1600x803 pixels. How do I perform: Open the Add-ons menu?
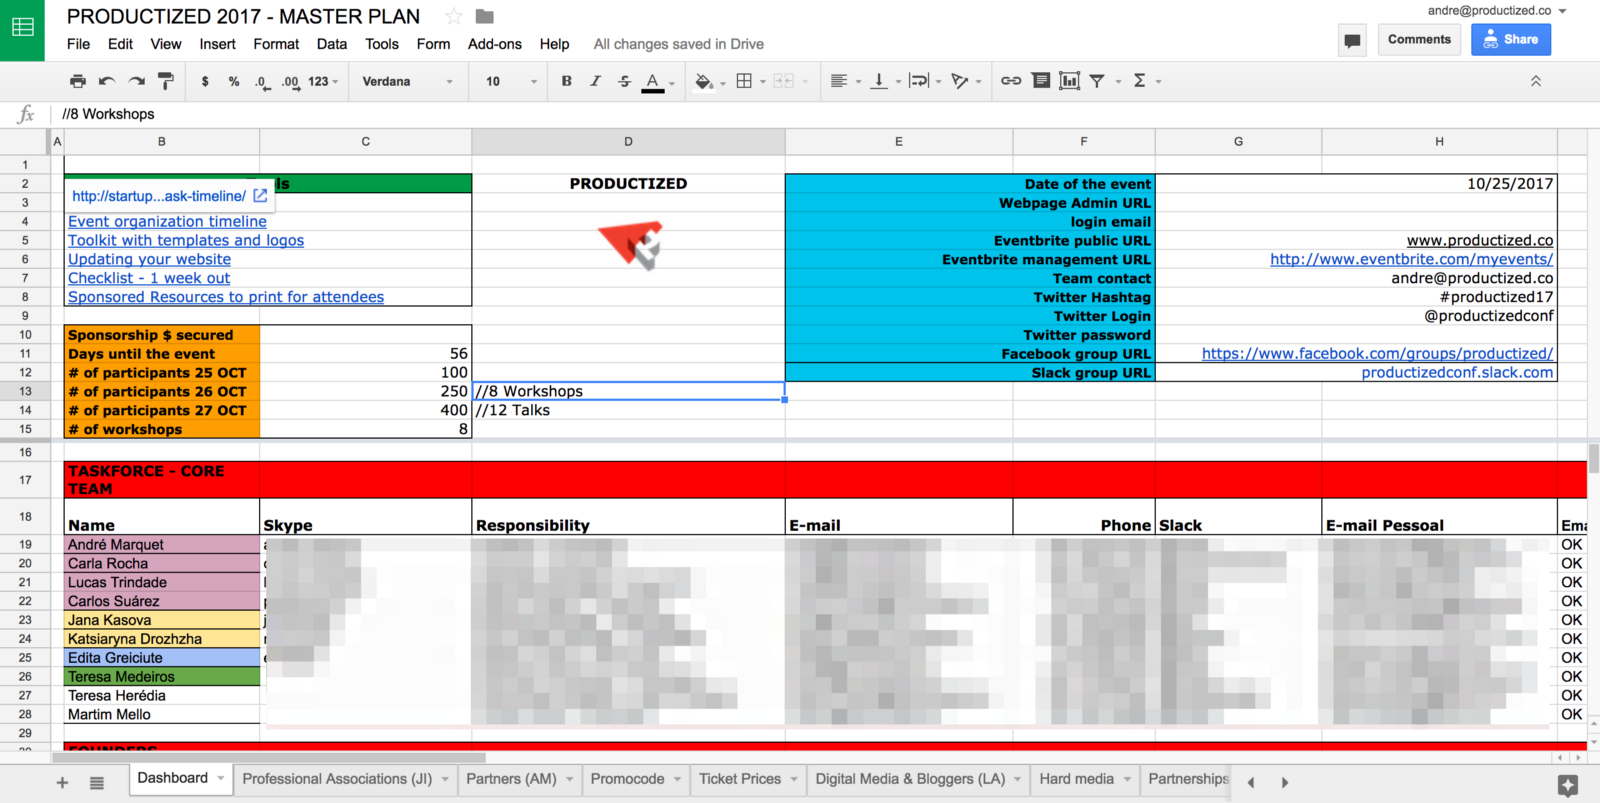point(495,44)
